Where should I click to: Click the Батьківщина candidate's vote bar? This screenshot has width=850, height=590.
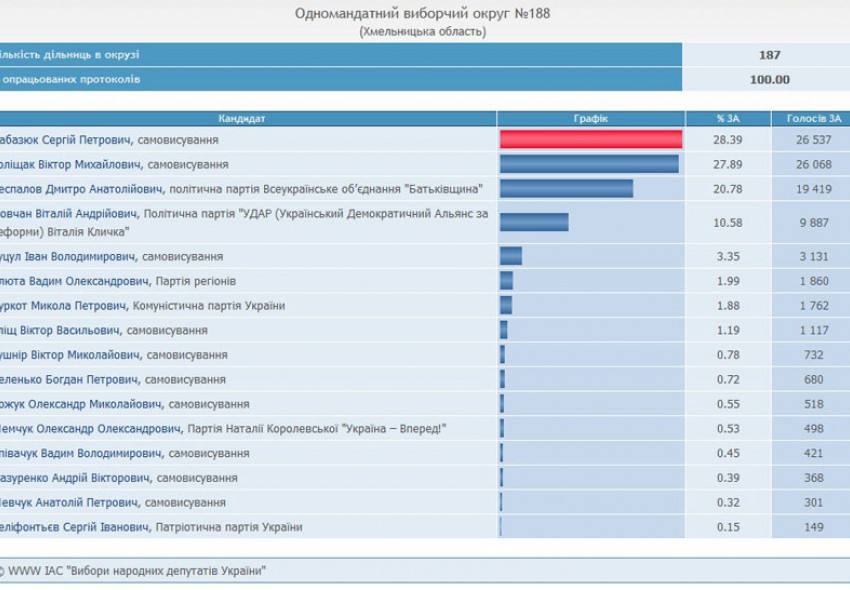[566, 188]
